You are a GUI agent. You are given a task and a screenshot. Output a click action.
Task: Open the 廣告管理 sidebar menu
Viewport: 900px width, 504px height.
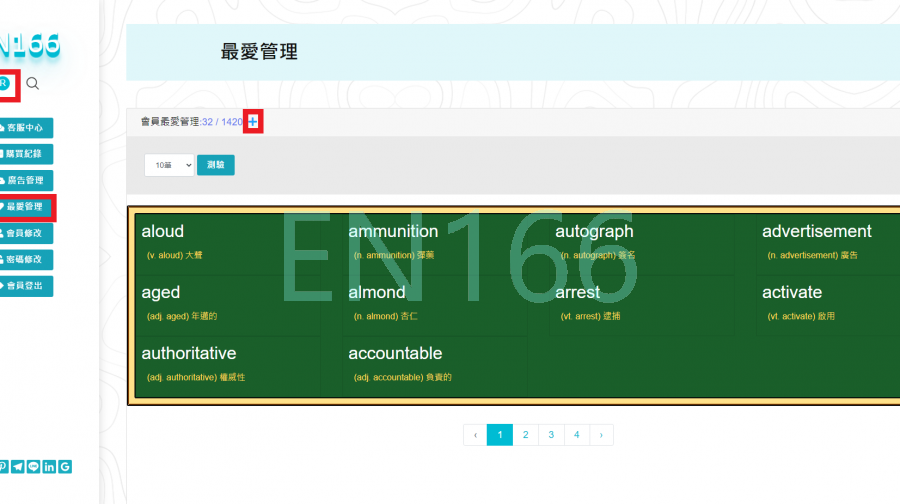(26, 180)
